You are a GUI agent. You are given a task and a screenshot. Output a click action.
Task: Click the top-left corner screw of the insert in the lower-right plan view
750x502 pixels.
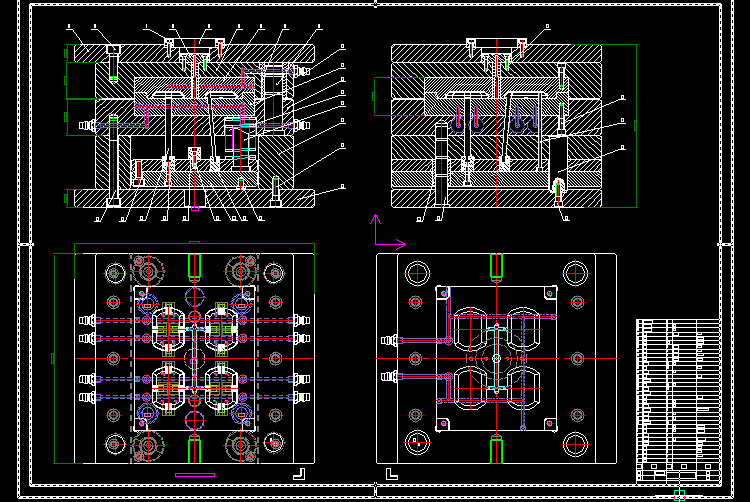443,294
